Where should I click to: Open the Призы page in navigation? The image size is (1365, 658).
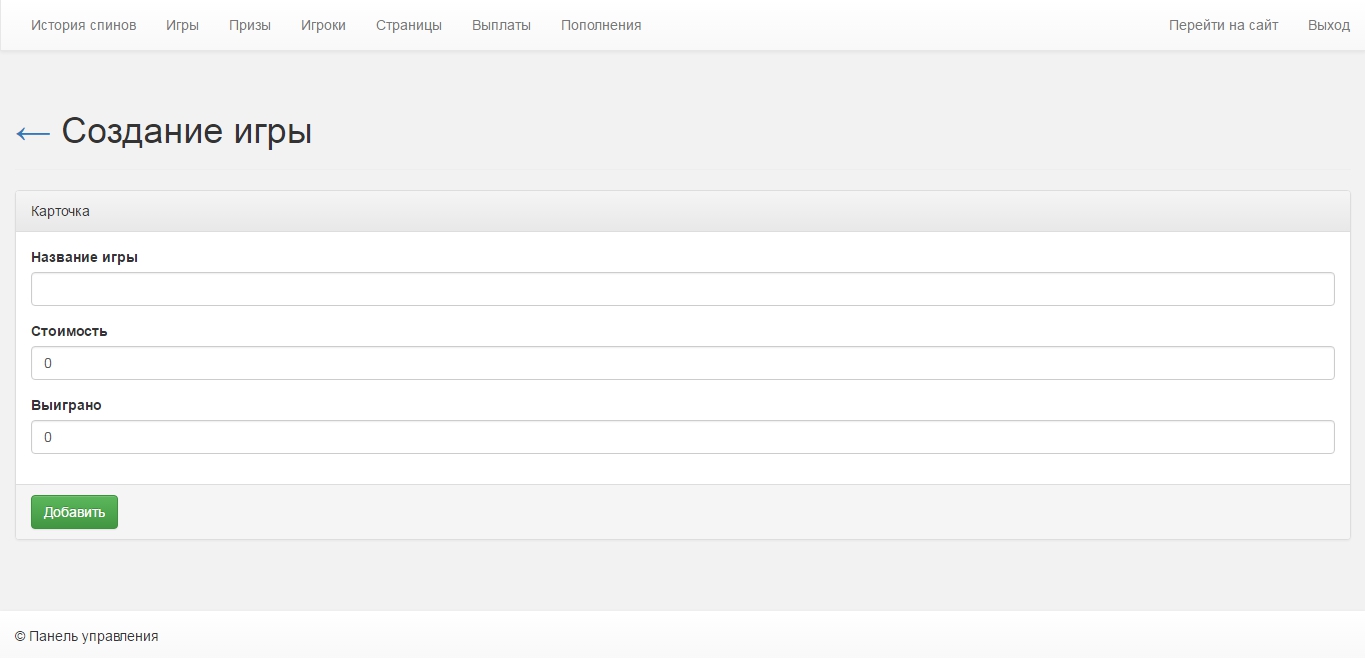point(249,25)
